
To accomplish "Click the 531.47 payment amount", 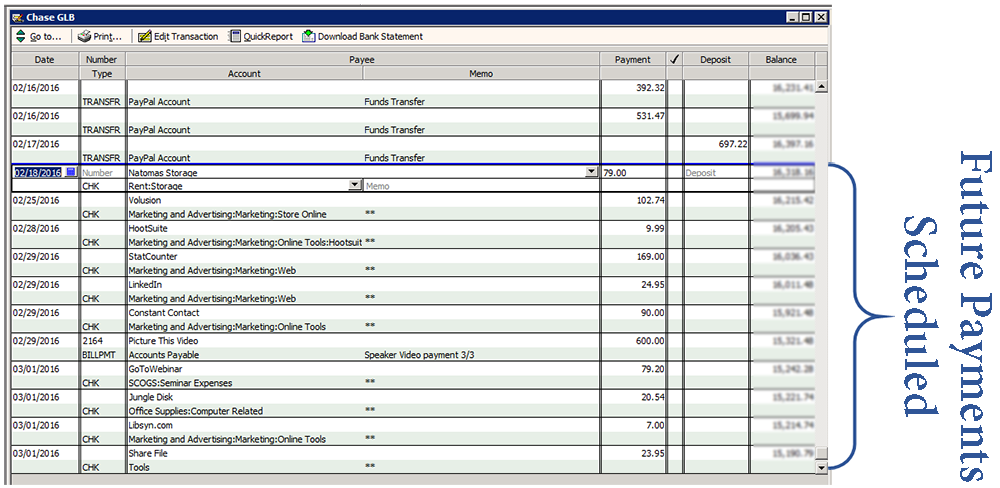I will coord(650,116).
